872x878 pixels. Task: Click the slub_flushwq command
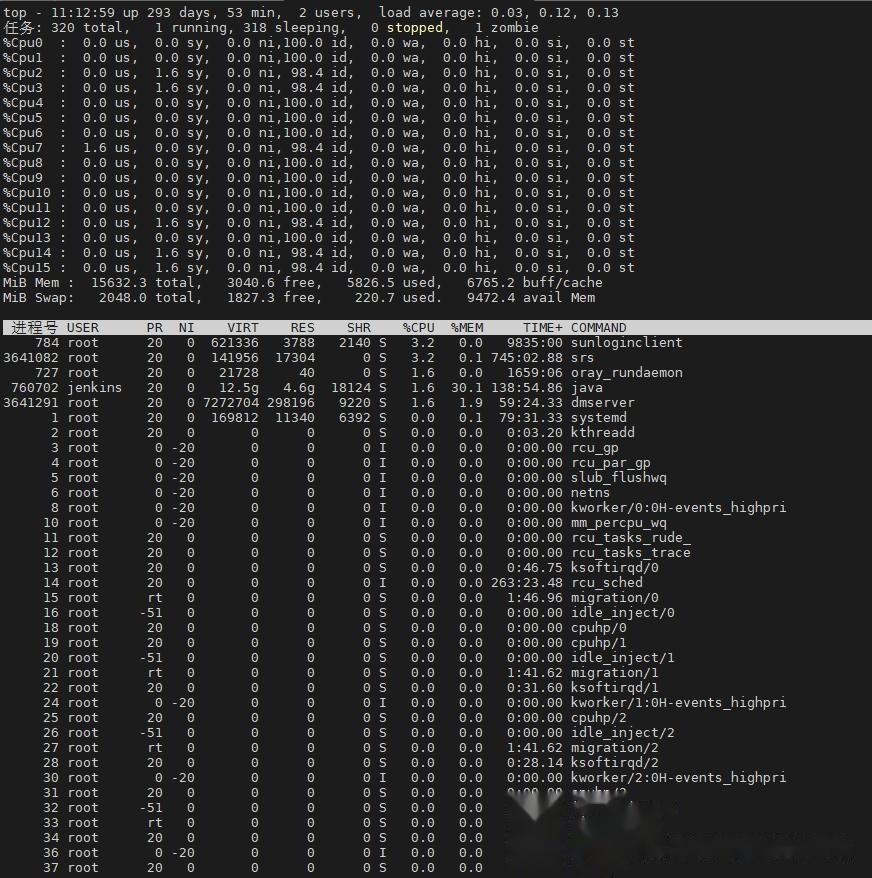618,478
